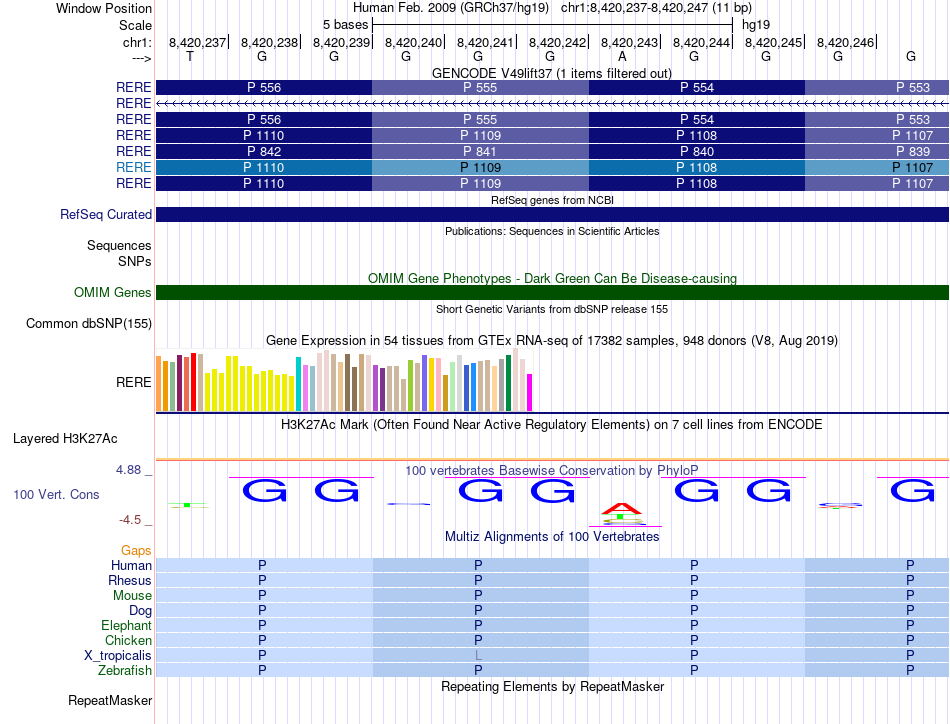Click the 5 bases scale bar label
950x724 pixels.
point(345,25)
